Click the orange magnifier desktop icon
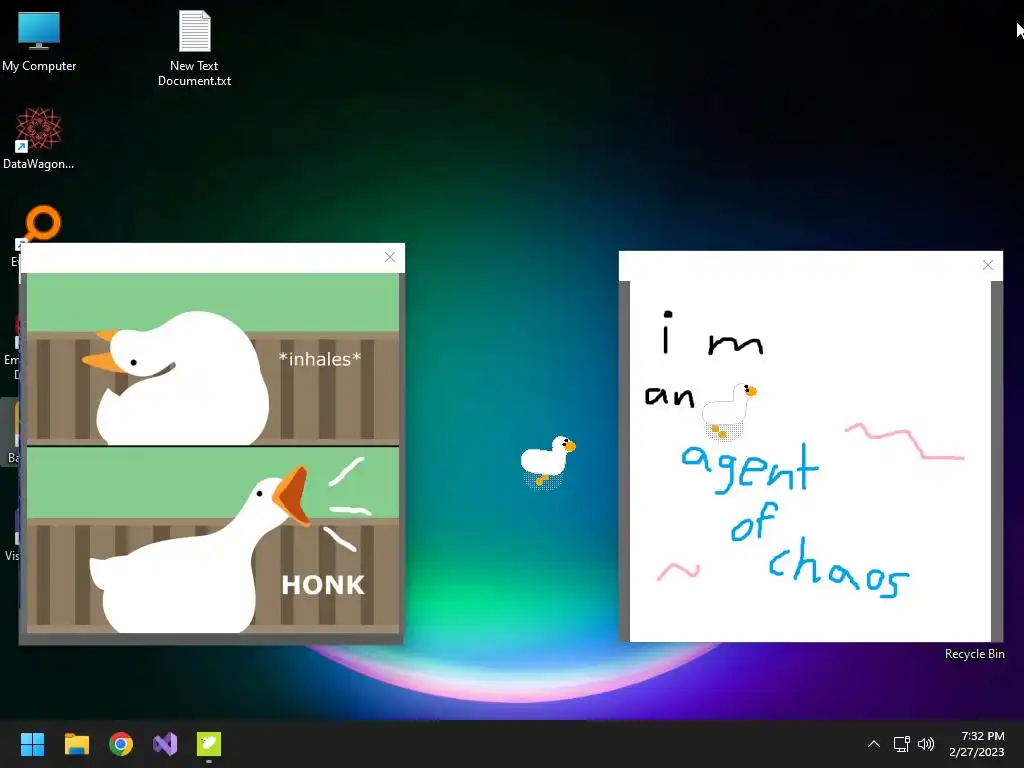Viewport: 1024px width, 768px height. pos(42,223)
